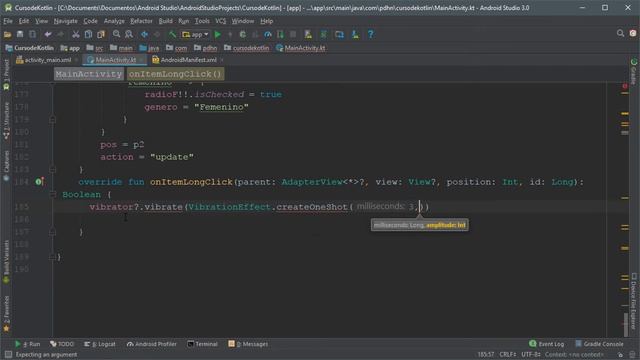The image size is (640, 360).
Task: Open the Code menu
Action: pos(90,21)
